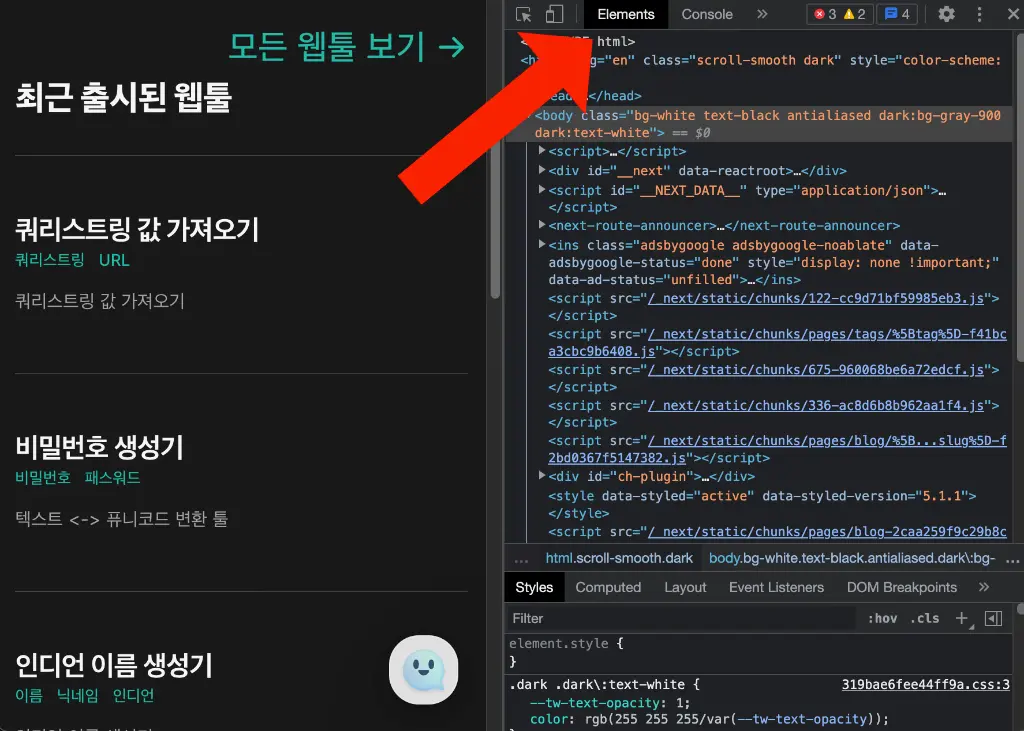Click the 인디언 tag link
This screenshot has width=1024, height=731.
(x=133, y=696)
